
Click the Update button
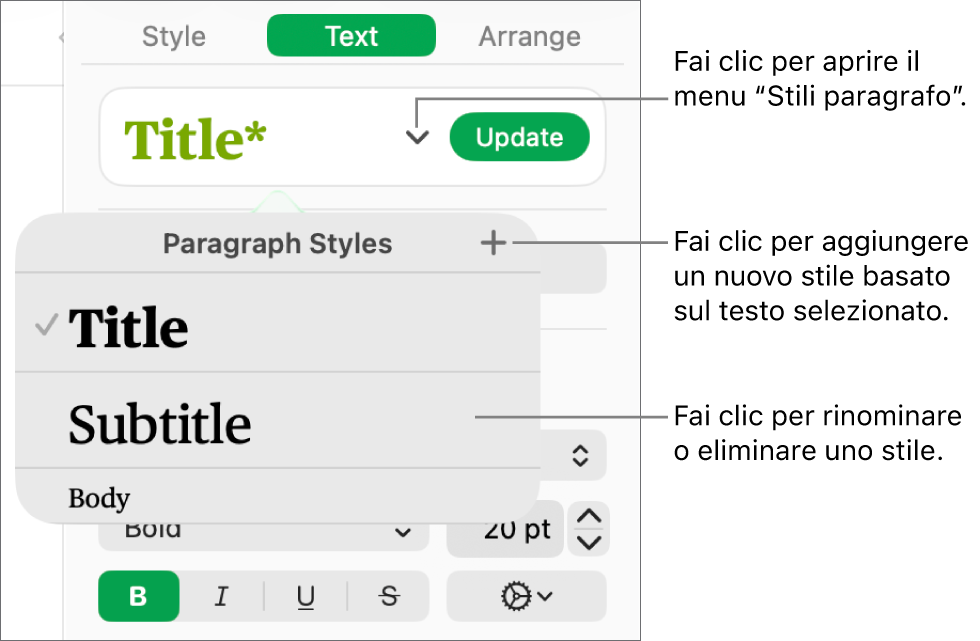point(520,137)
